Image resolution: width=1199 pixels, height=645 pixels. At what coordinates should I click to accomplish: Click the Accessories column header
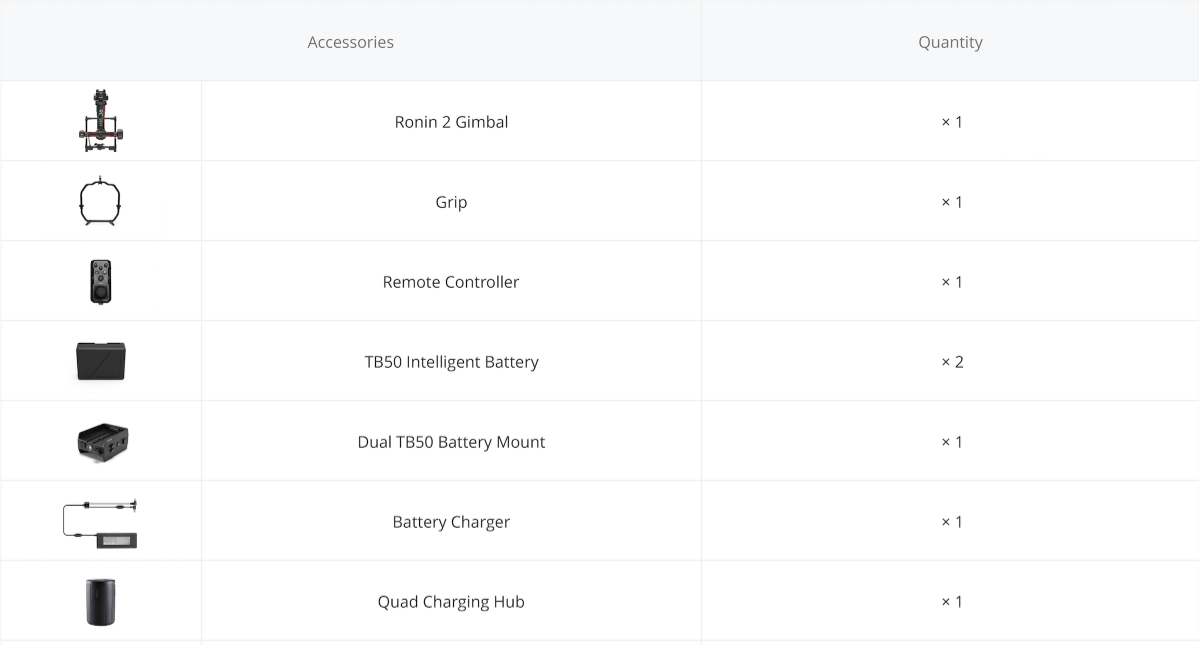(x=350, y=42)
